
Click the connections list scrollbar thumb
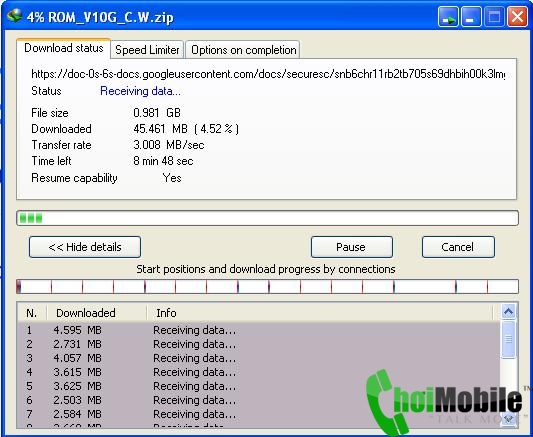tap(509, 339)
